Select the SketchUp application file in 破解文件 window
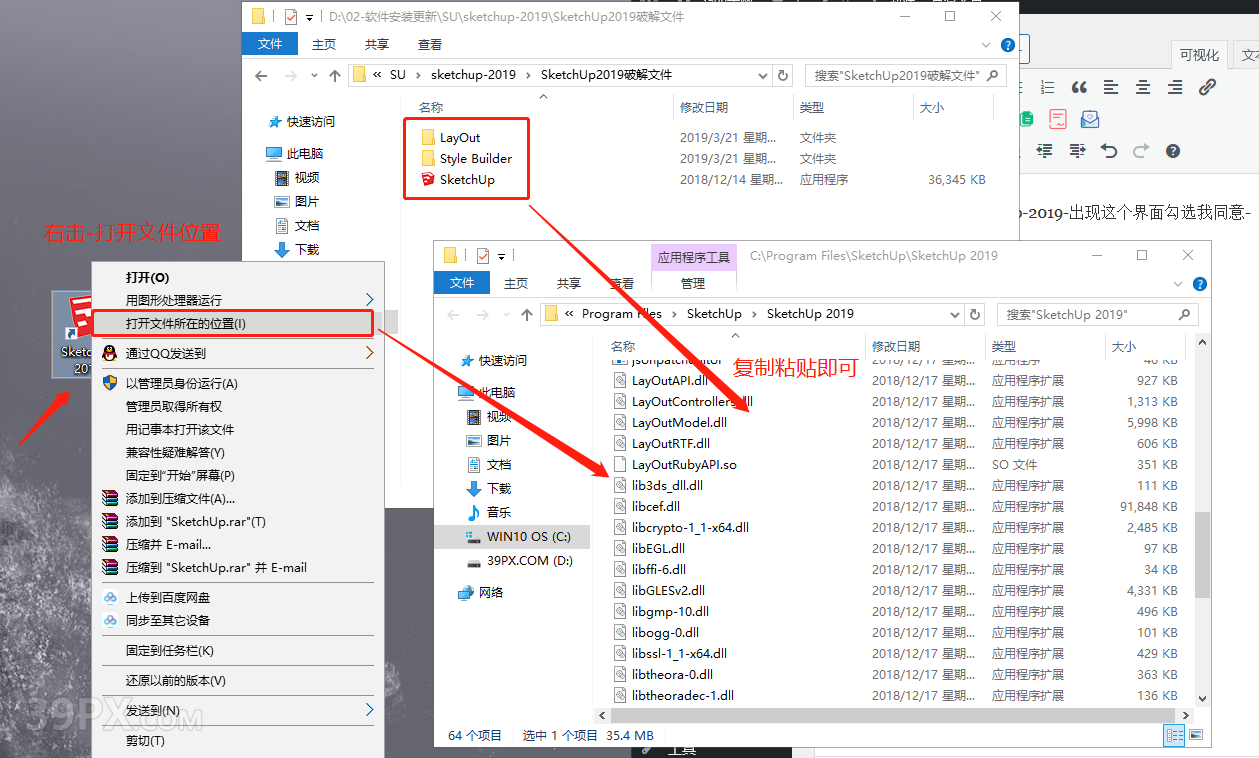Image resolution: width=1259 pixels, height=758 pixels. coord(467,180)
